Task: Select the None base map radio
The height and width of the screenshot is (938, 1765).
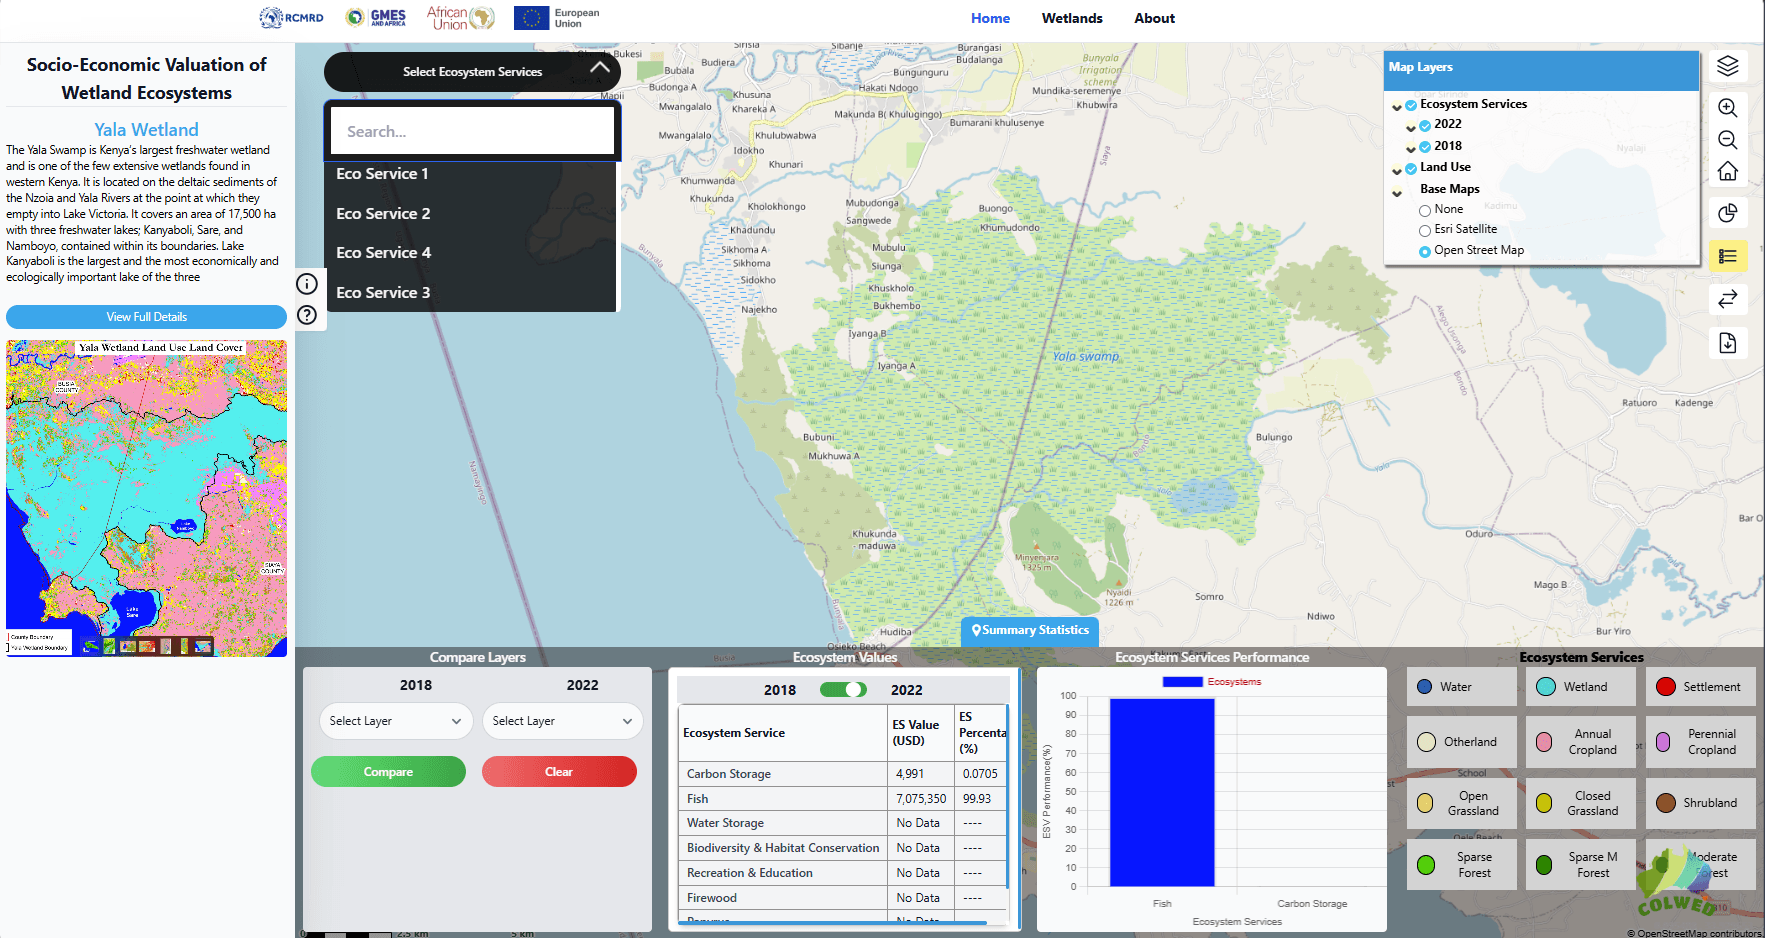Action: click(x=1425, y=210)
